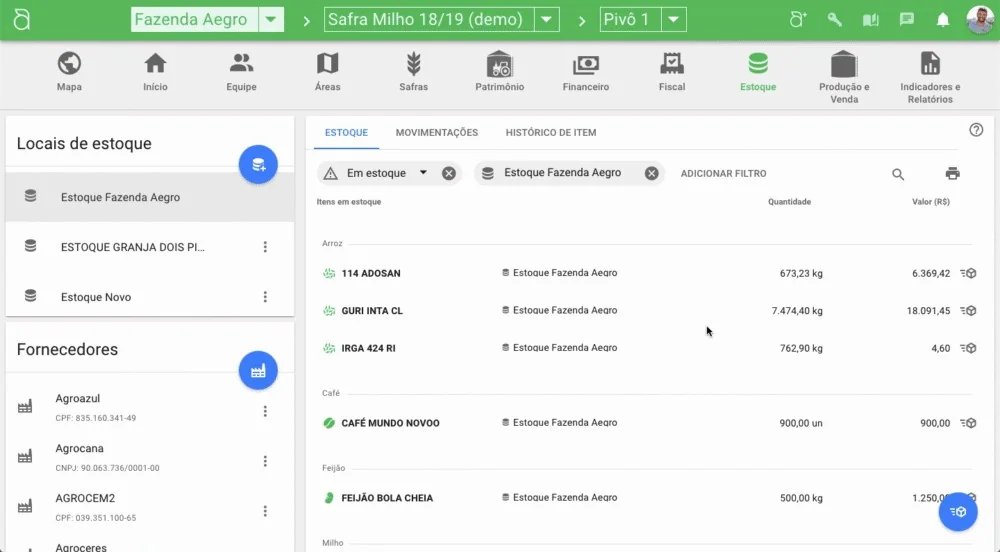The width and height of the screenshot is (1000, 552).
Task: Open the Financeiro money icon
Action: click(x=585, y=66)
